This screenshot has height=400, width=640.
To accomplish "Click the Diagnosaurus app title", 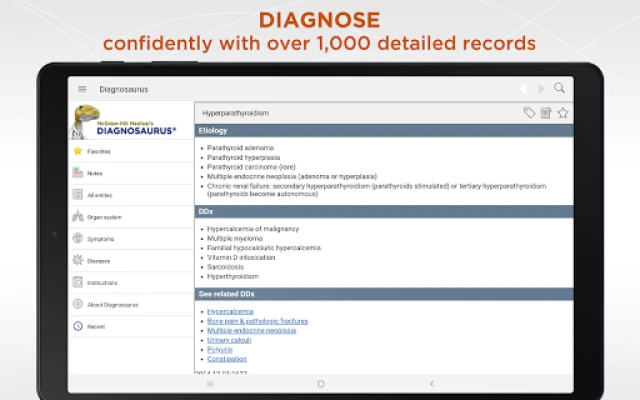I will (124, 89).
